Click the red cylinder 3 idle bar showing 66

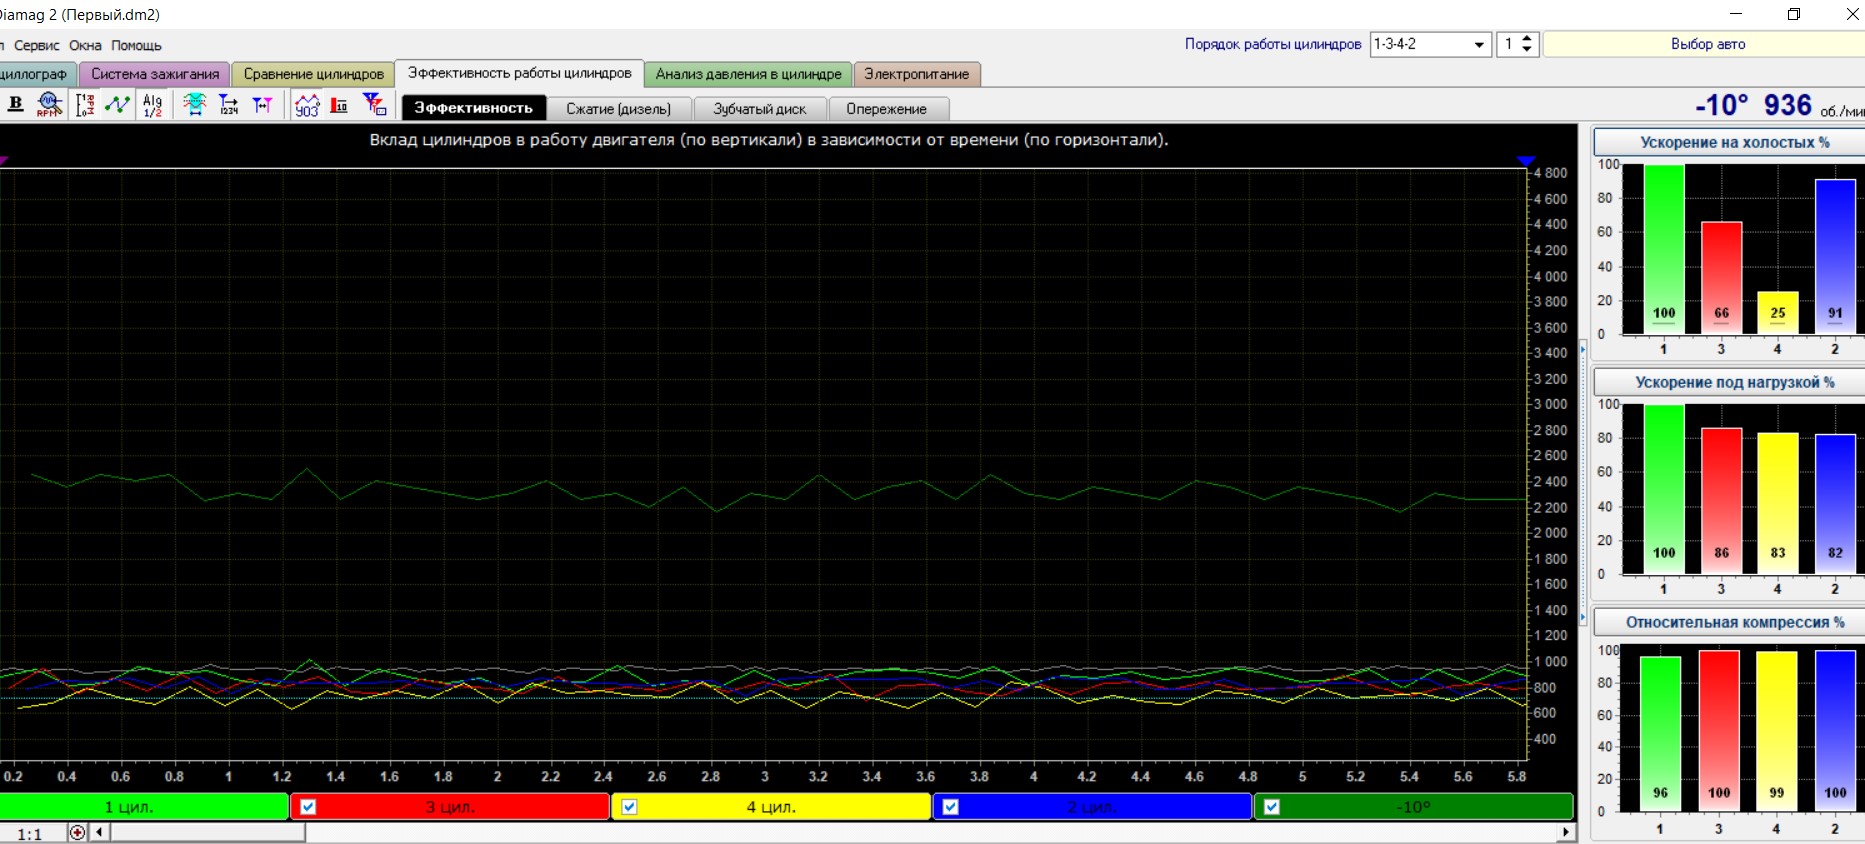(1721, 278)
